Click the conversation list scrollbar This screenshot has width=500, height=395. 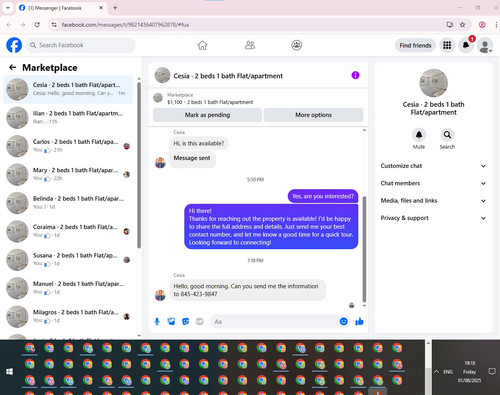point(139,165)
